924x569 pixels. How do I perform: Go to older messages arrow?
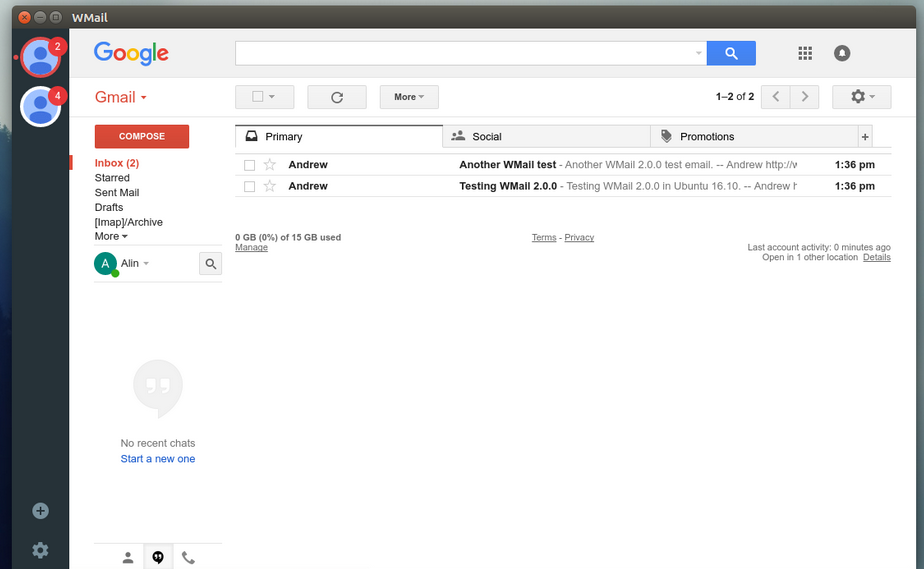point(804,97)
